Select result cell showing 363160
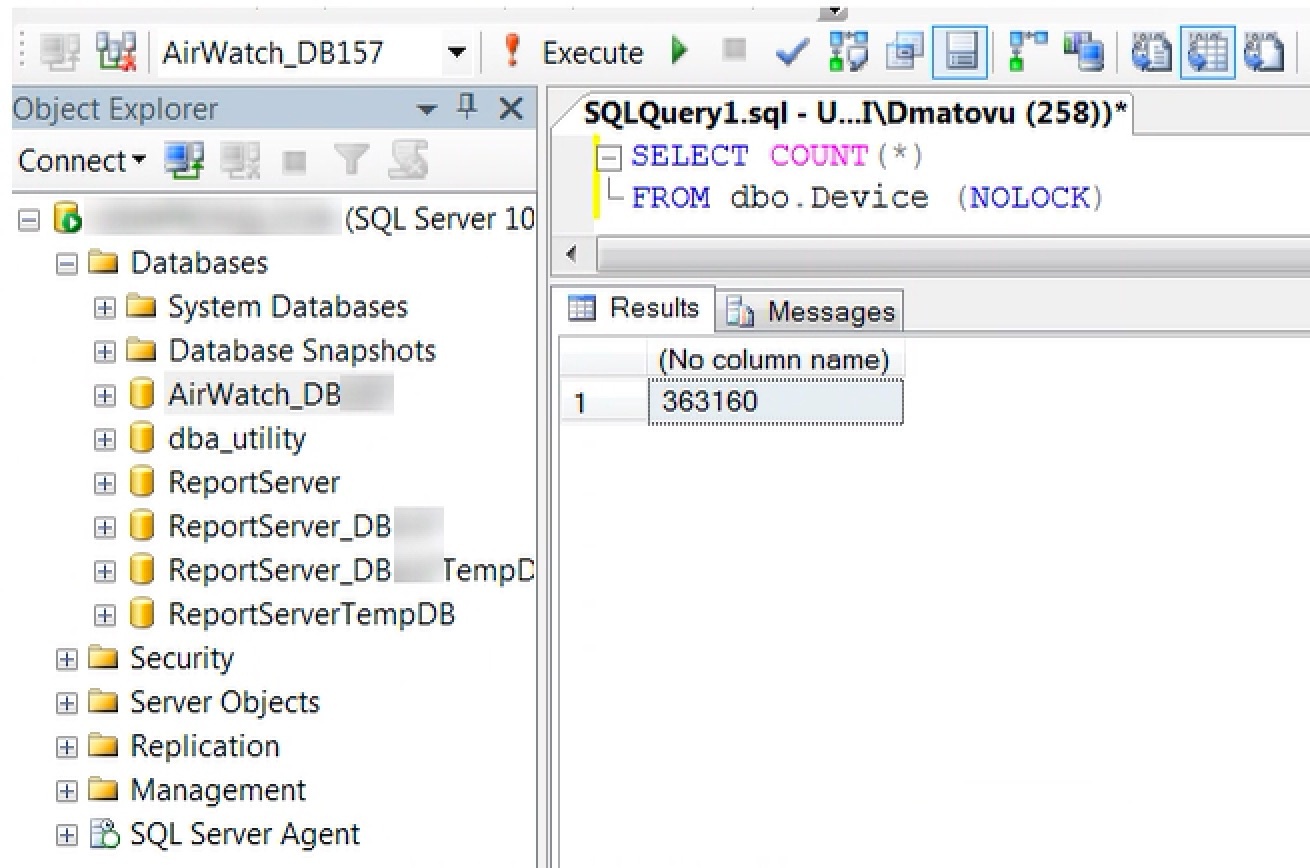Viewport: 1310px width, 868px height. (775, 402)
